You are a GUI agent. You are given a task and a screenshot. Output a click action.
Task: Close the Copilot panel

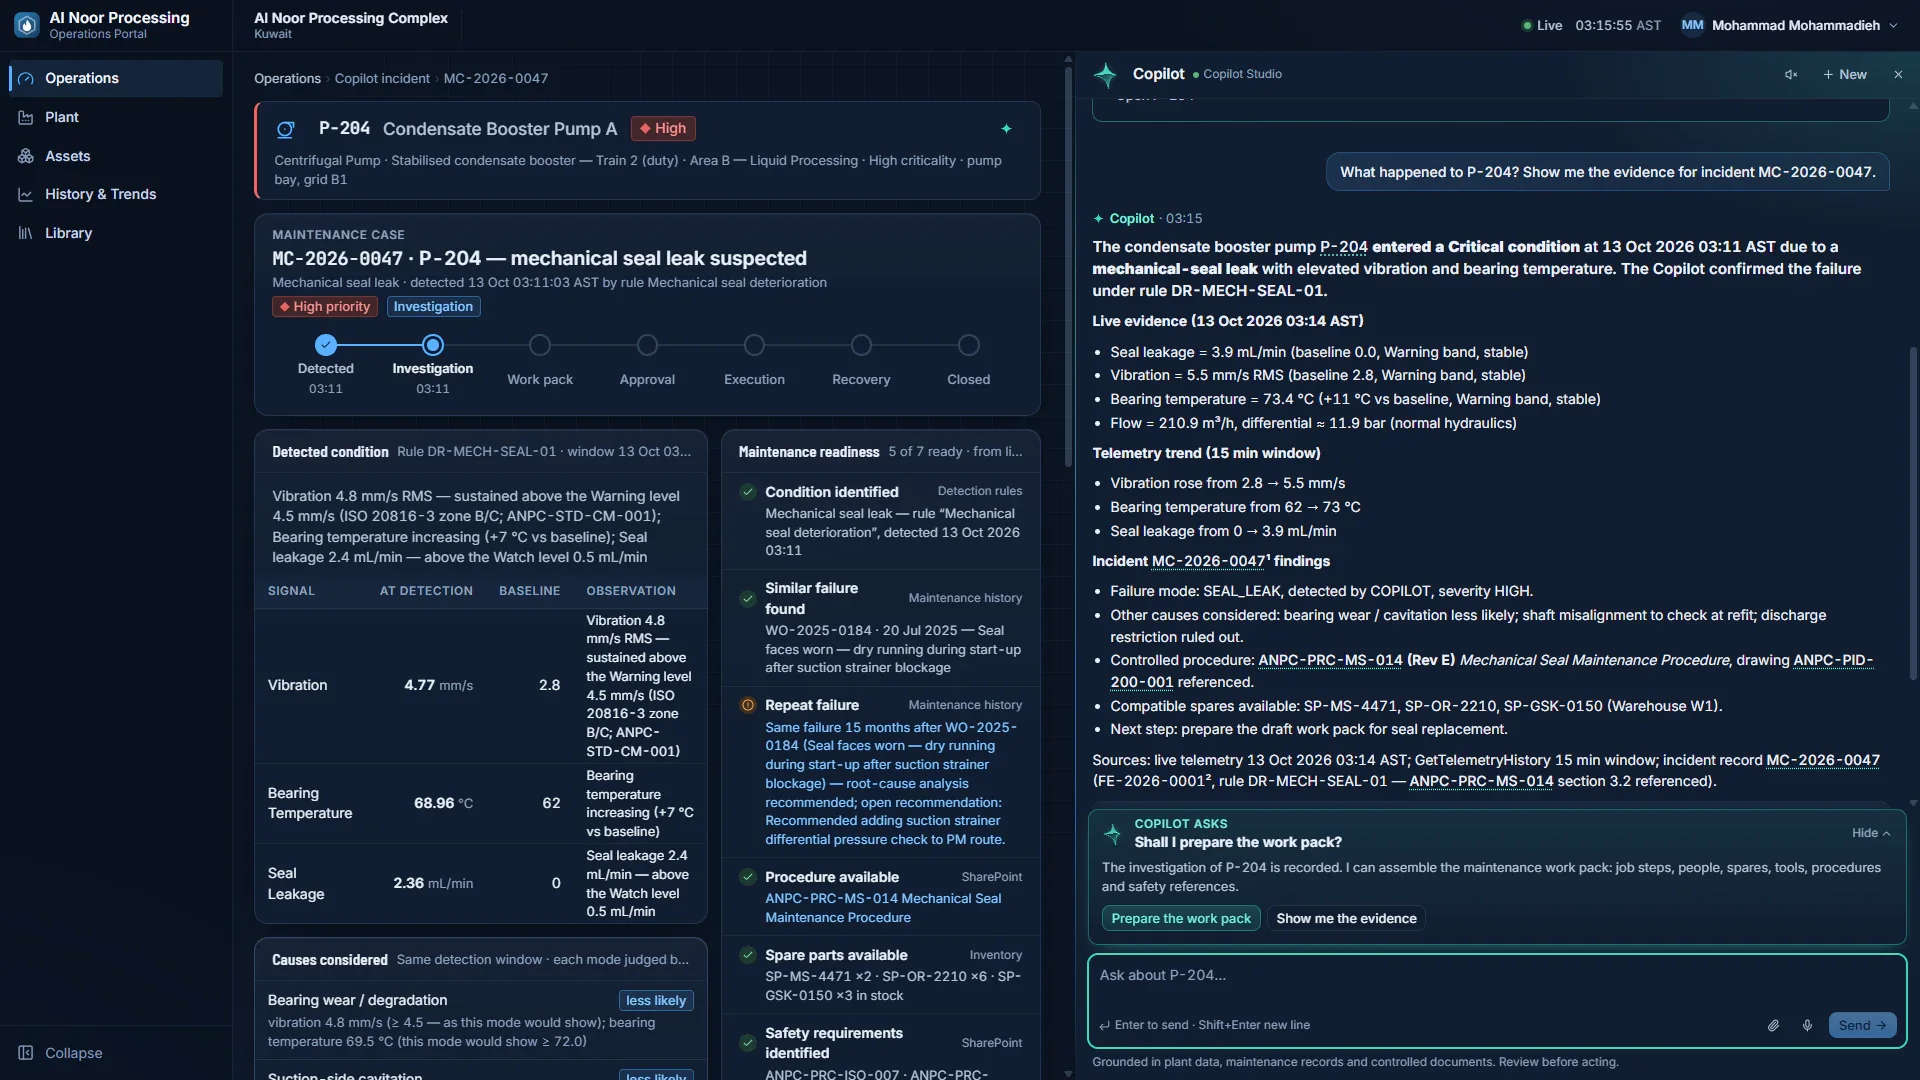coord(1898,74)
